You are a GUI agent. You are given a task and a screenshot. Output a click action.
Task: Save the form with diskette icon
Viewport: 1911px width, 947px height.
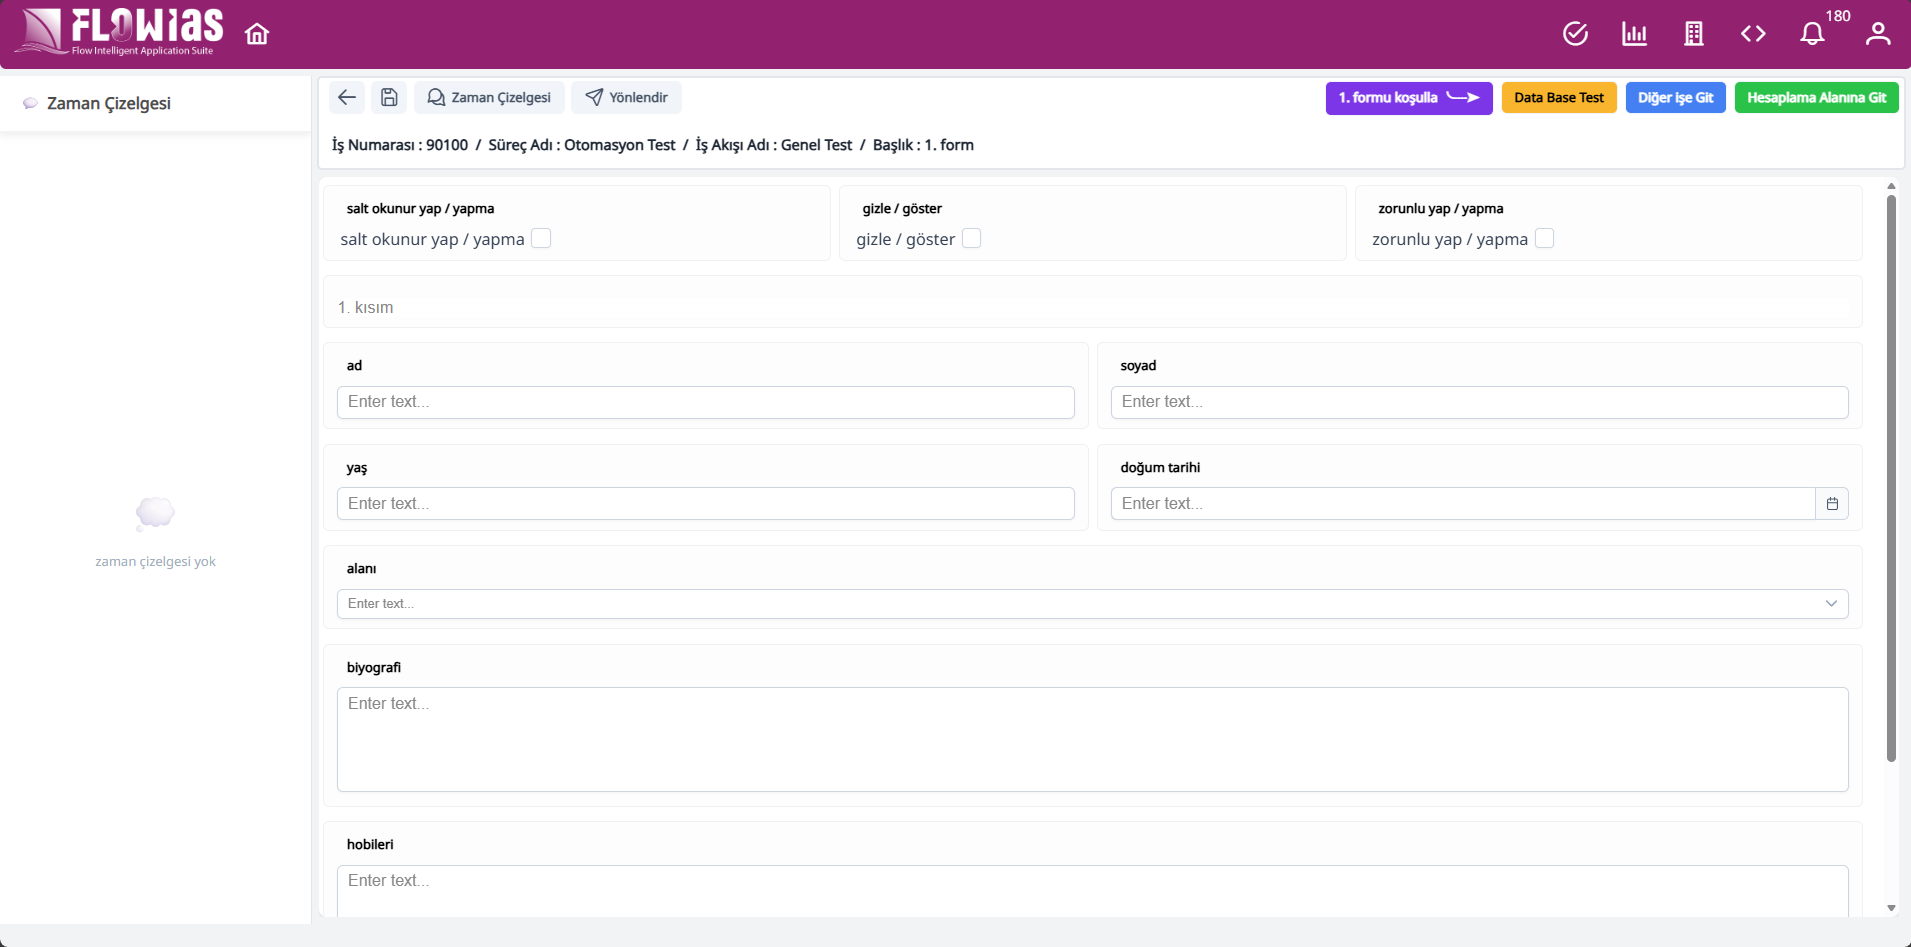click(x=389, y=97)
